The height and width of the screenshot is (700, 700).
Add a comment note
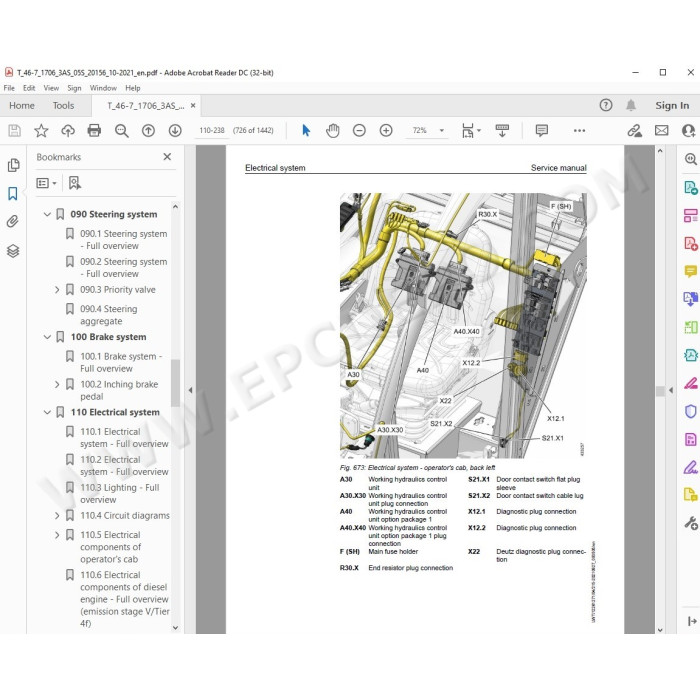point(542,130)
